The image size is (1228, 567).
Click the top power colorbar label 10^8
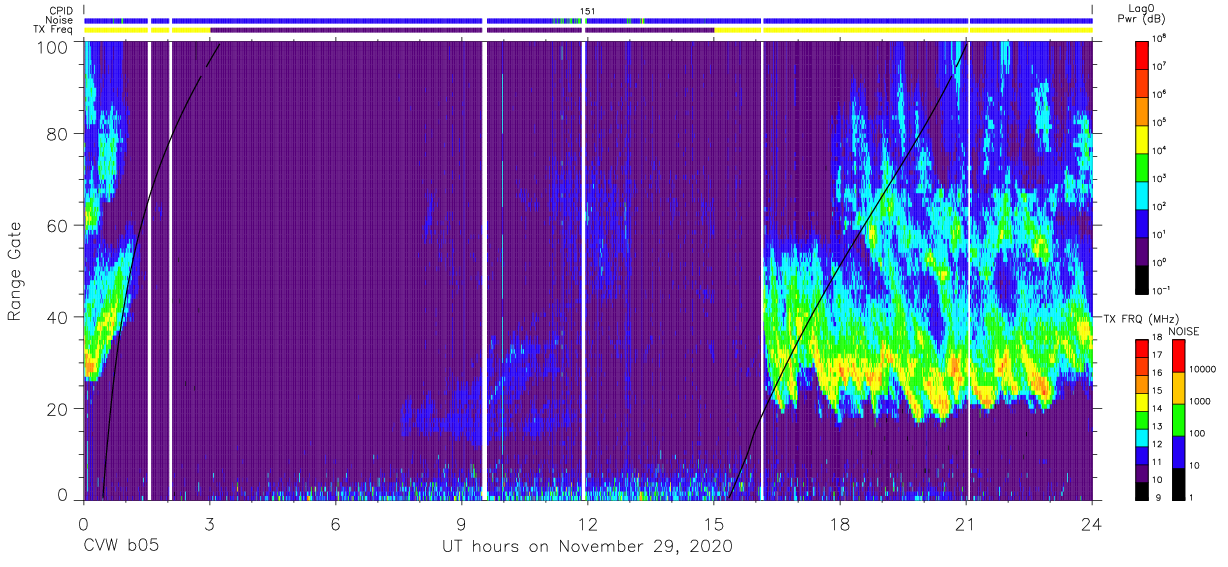pyautogui.click(x=1159, y=38)
